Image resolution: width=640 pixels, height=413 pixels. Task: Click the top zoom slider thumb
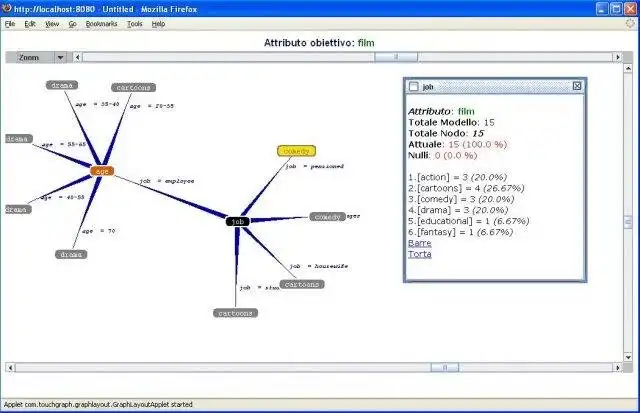pos(396,58)
